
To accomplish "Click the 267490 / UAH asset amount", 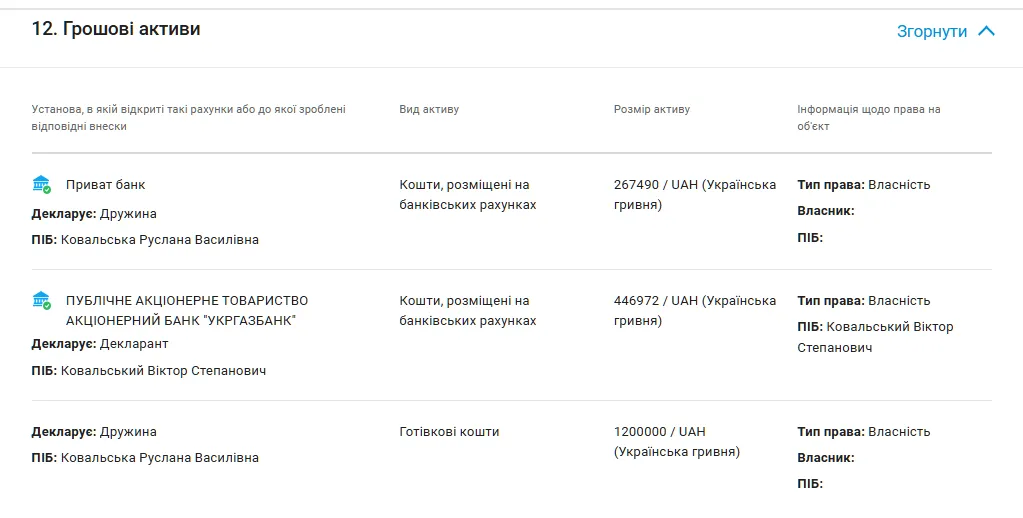I will pos(695,194).
